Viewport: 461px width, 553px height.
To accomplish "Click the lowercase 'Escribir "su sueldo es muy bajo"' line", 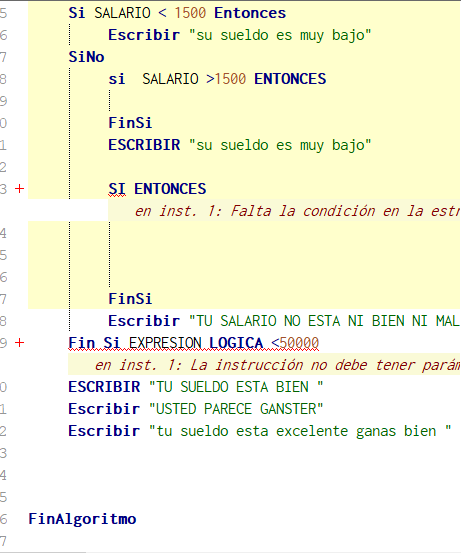I will click(x=239, y=35).
